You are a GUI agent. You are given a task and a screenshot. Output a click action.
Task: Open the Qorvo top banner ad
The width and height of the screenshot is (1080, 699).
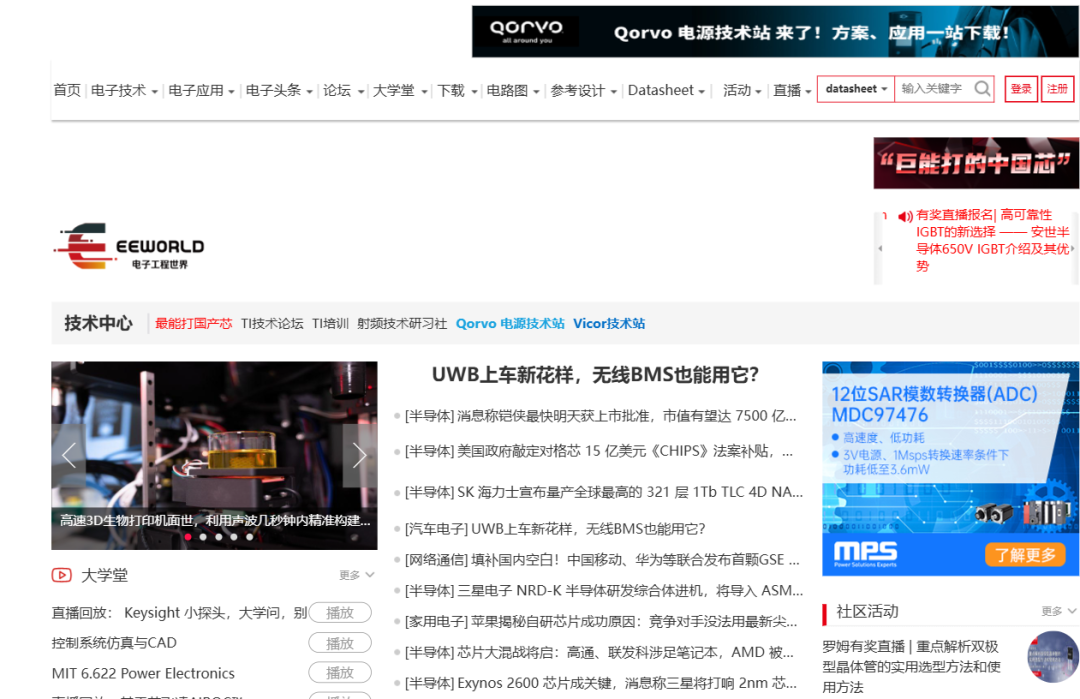click(x=776, y=32)
